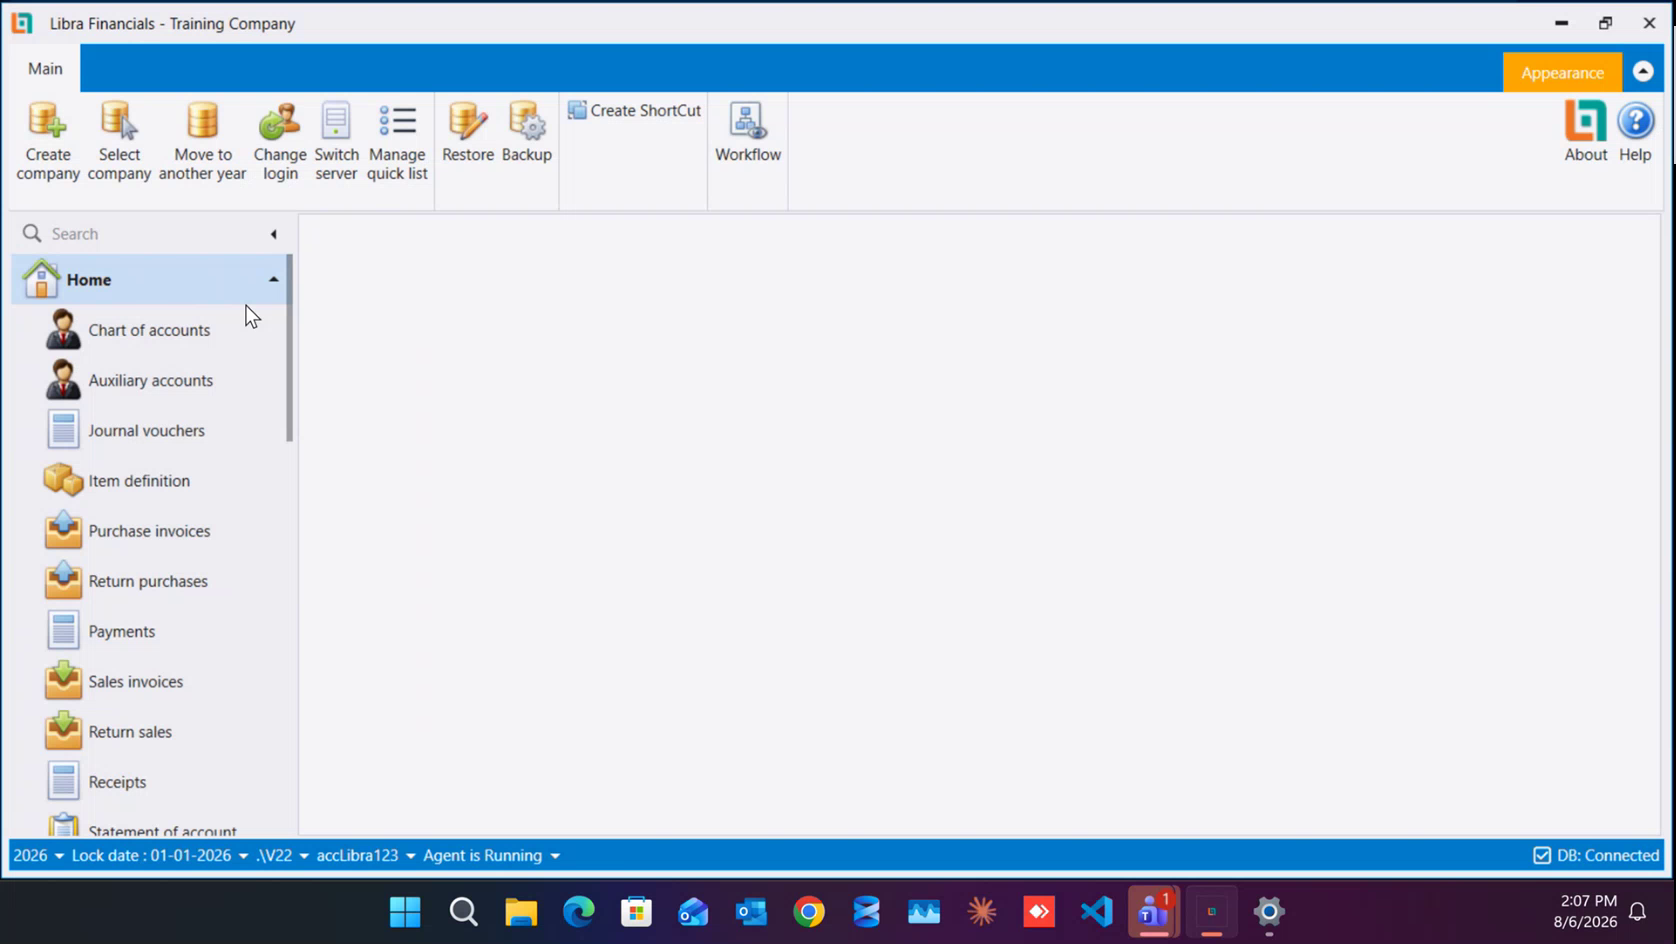
Task: Start a Backup from the ribbon
Action: 527,132
